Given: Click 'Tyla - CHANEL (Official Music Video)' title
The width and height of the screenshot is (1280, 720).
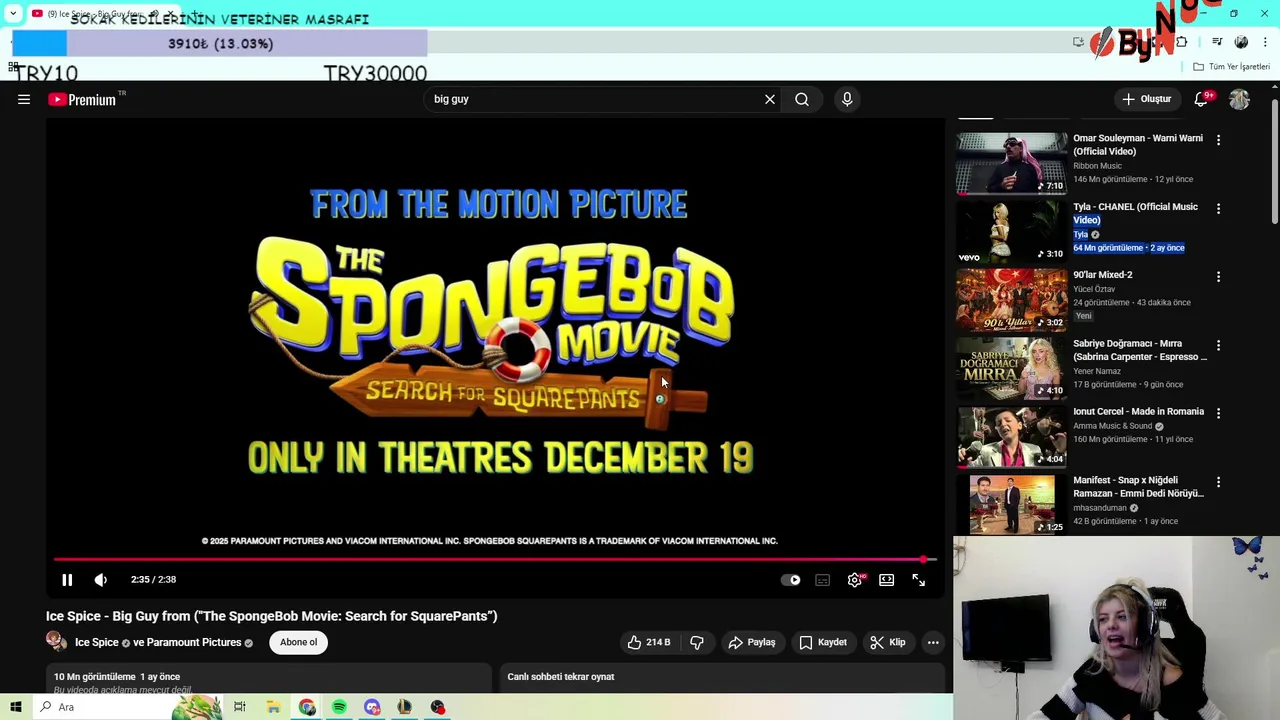Looking at the screenshot, I should point(1135,213).
